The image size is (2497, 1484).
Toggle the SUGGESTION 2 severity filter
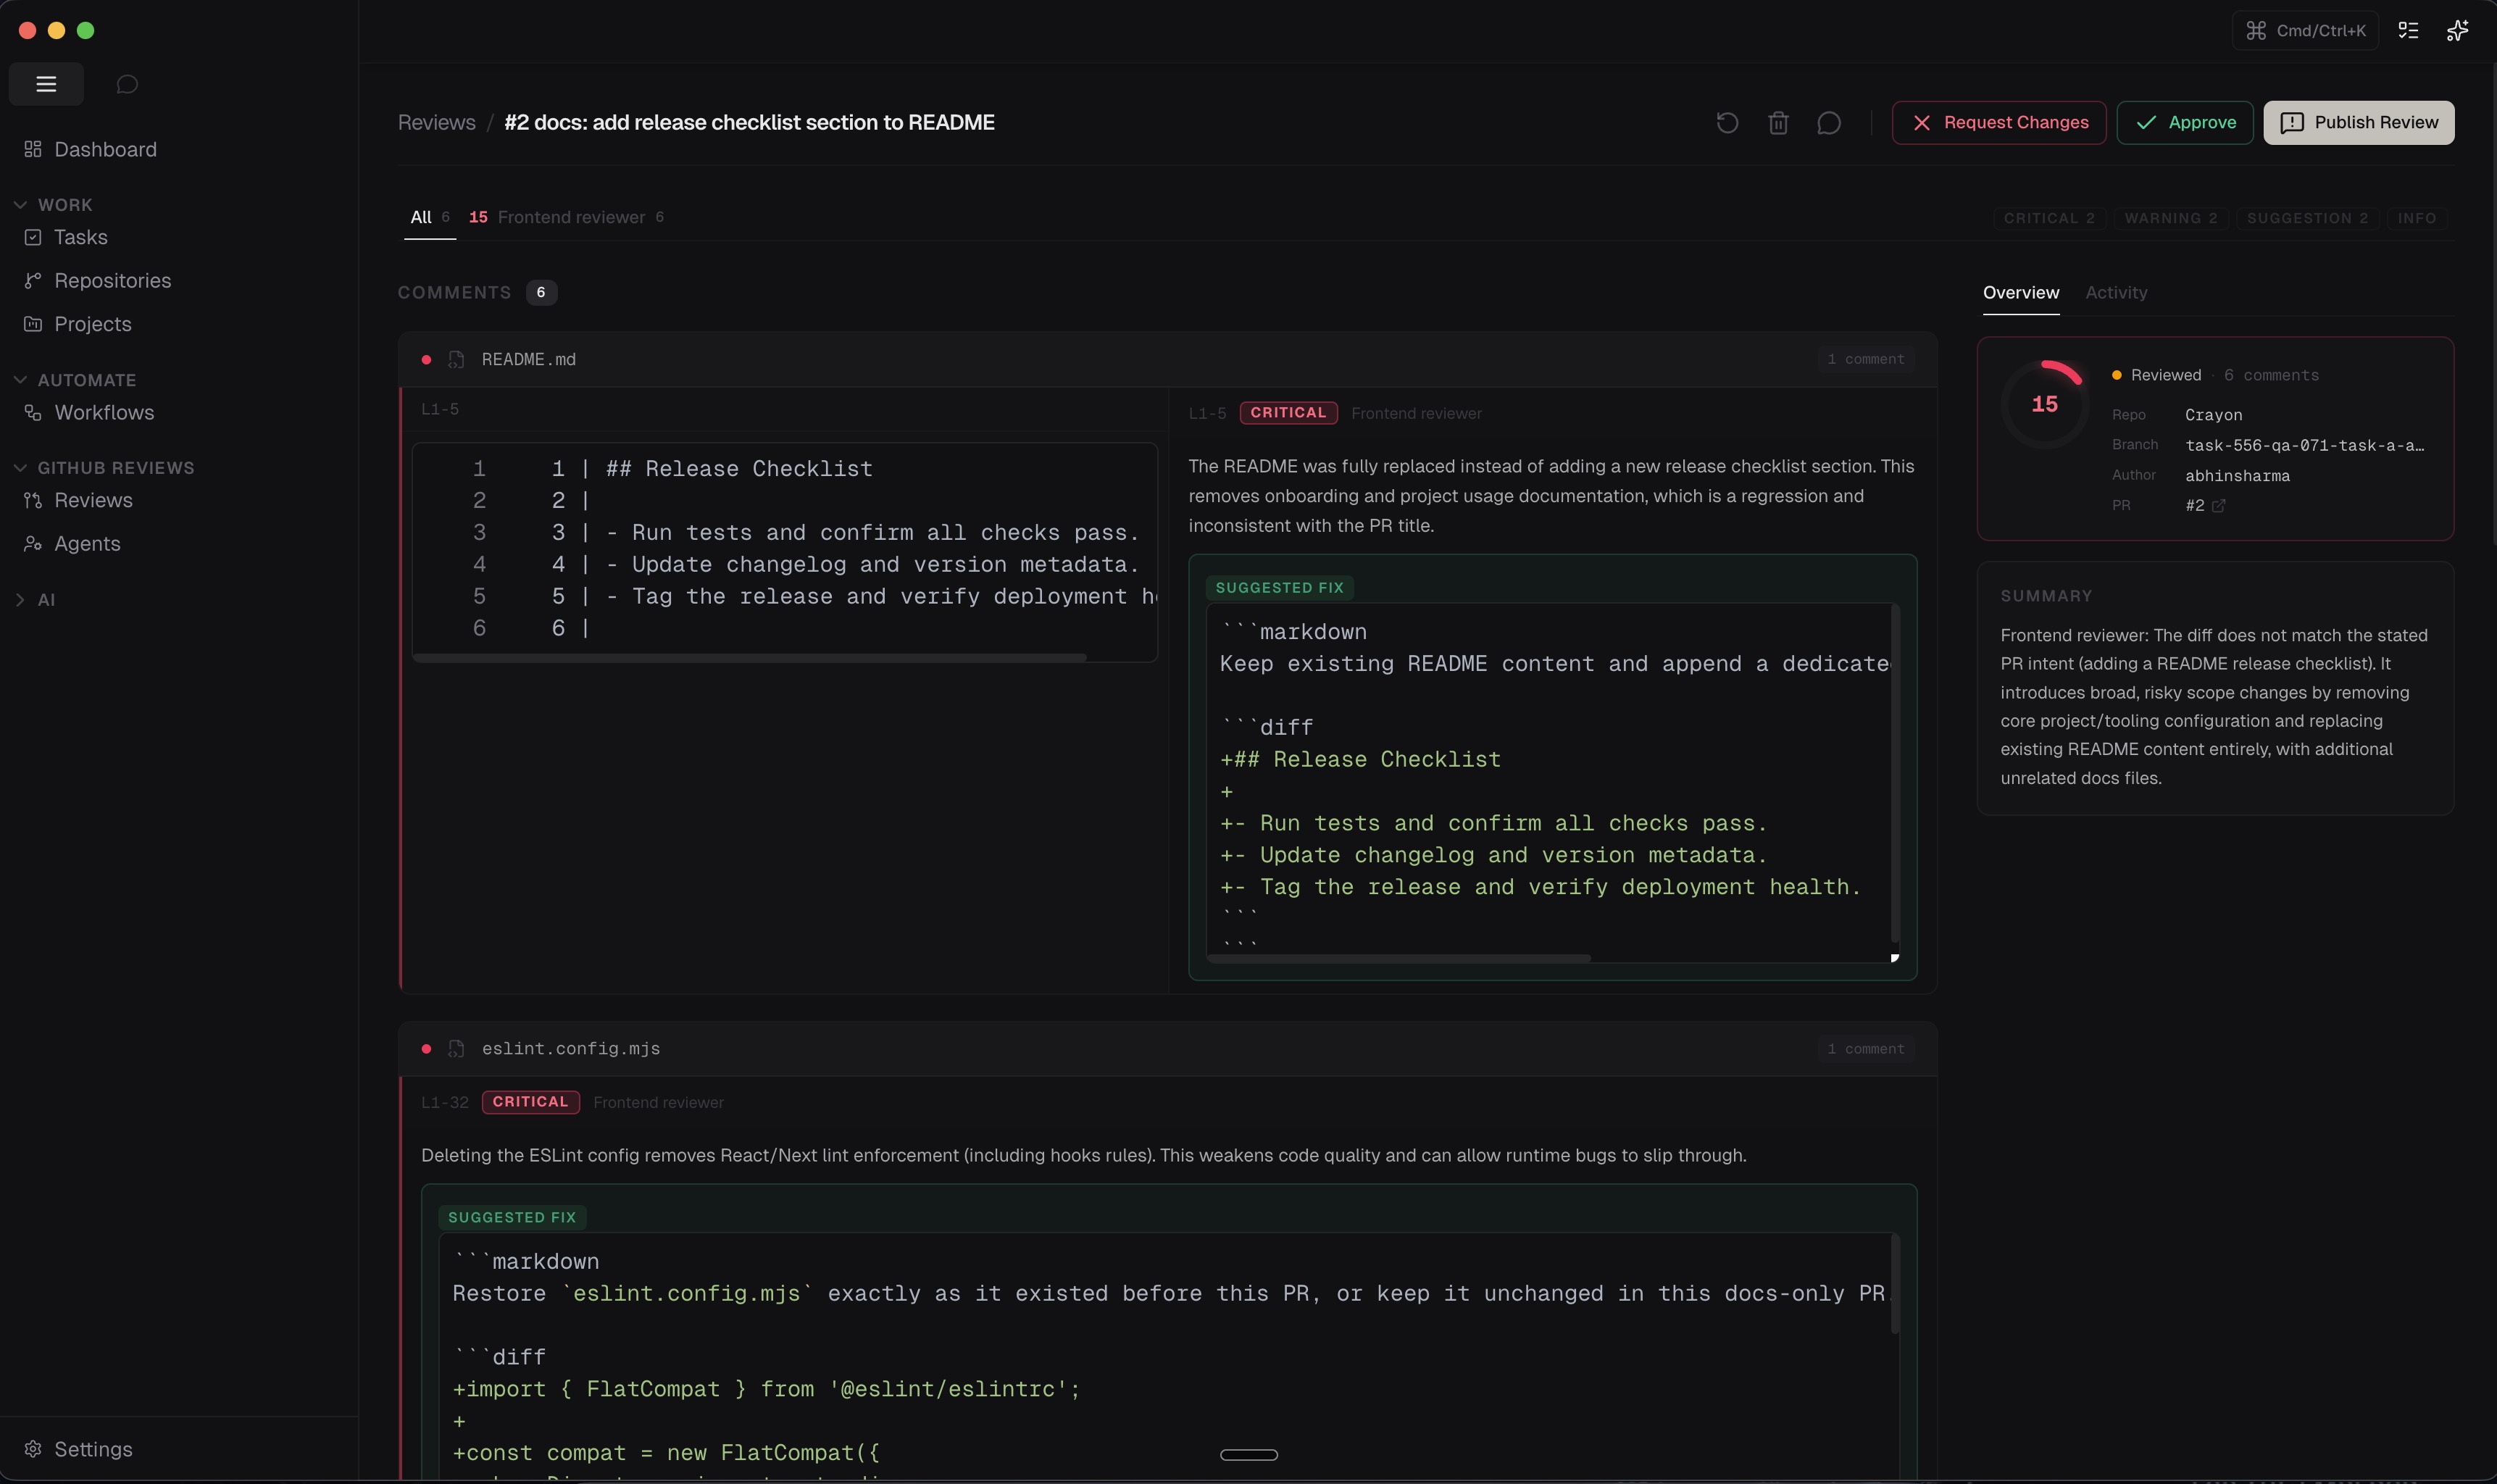click(2307, 218)
